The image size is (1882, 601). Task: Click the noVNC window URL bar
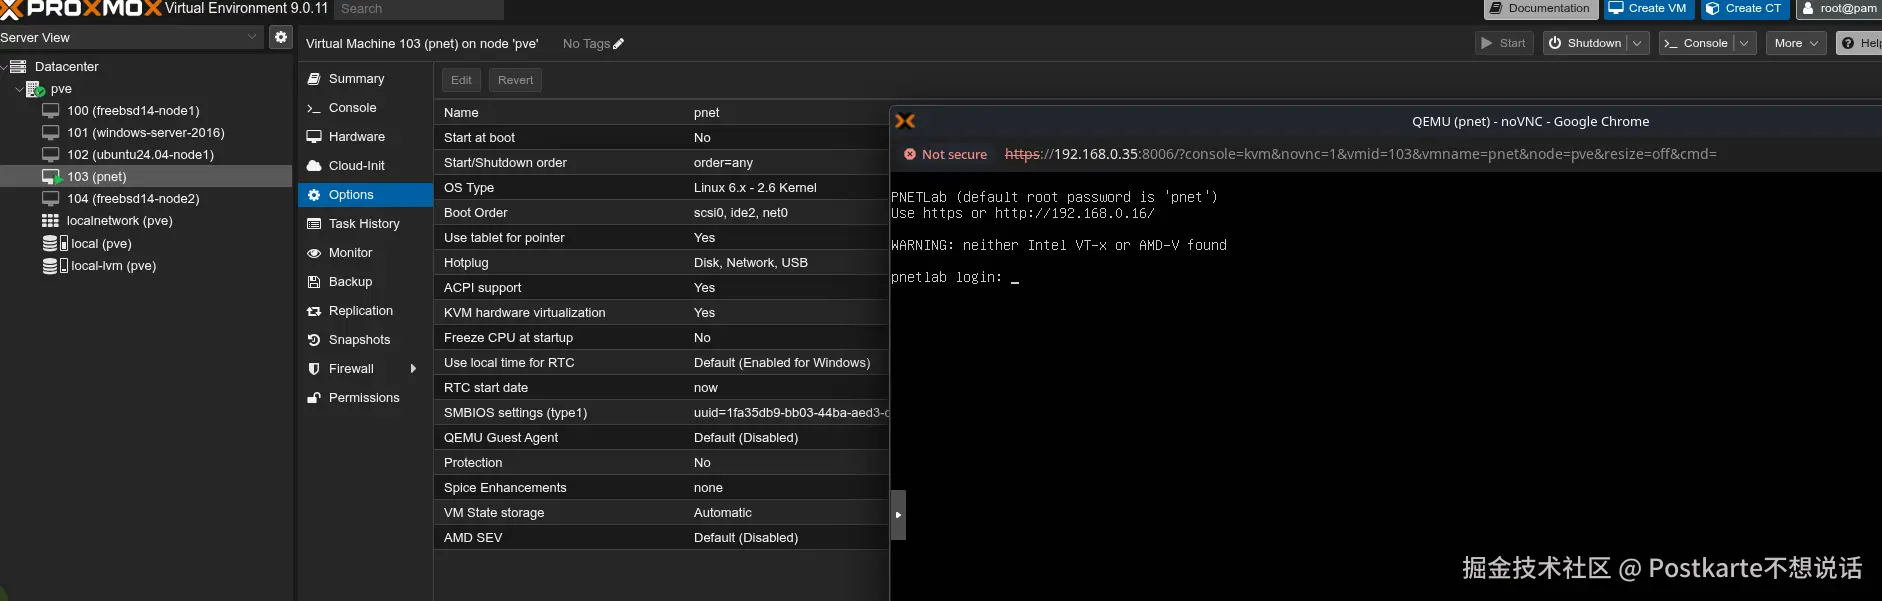1360,155
